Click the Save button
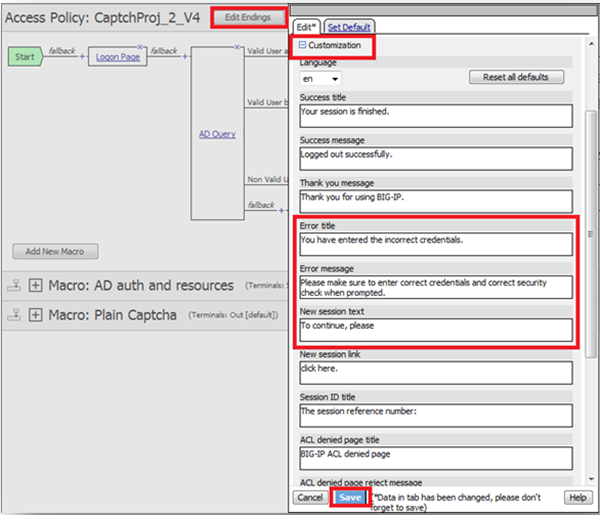Screen dimensions: 600x515 [x=350, y=497]
